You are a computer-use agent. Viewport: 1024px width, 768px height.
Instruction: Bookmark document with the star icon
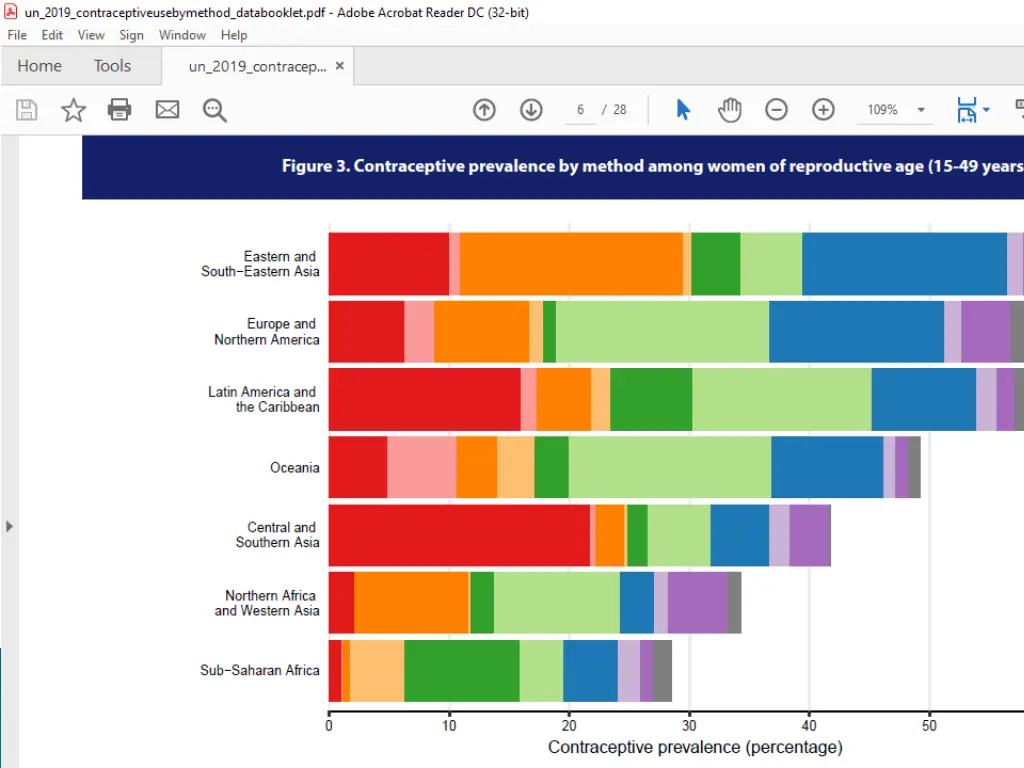(73, 110)
